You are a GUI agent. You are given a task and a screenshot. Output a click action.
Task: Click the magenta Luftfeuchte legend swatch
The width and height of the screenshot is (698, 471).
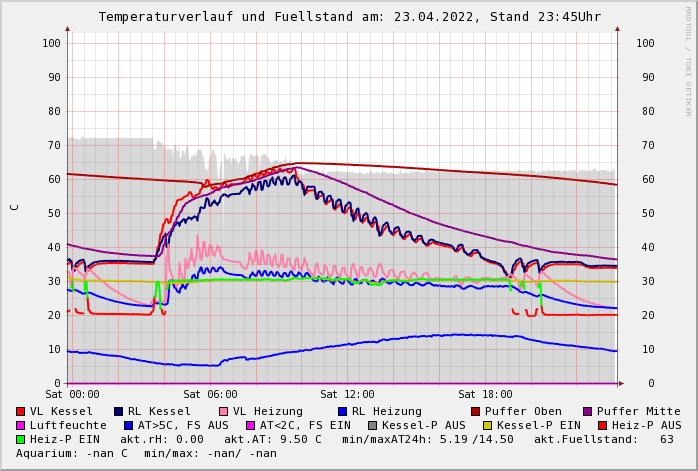pos(21,426)
